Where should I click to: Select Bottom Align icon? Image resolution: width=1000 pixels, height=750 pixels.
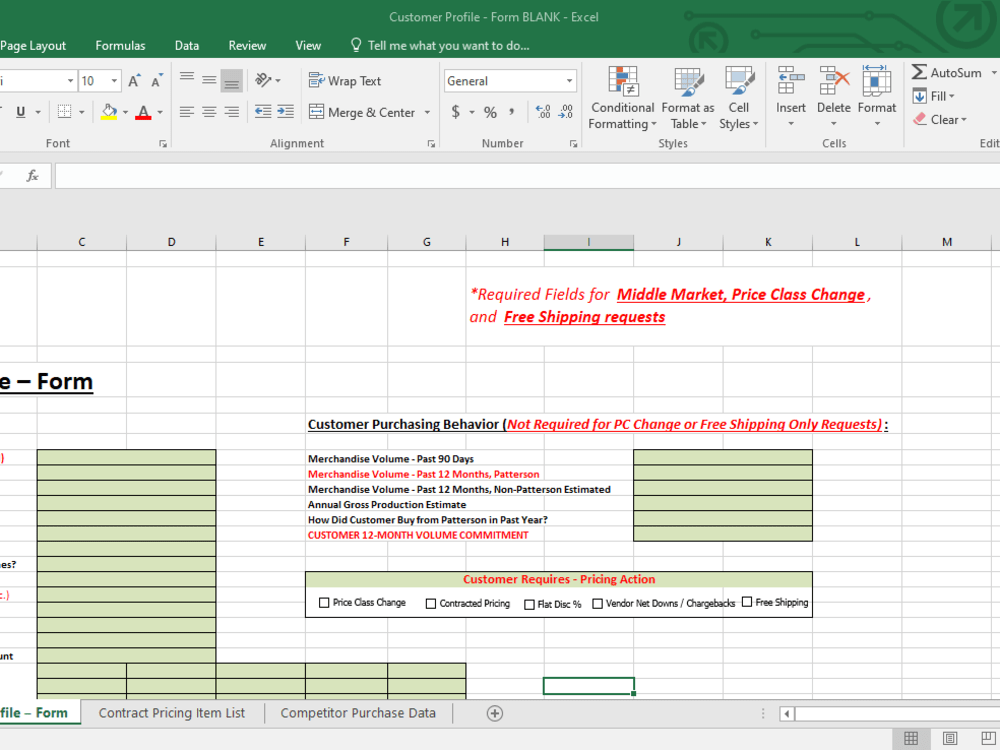[232, 80]
